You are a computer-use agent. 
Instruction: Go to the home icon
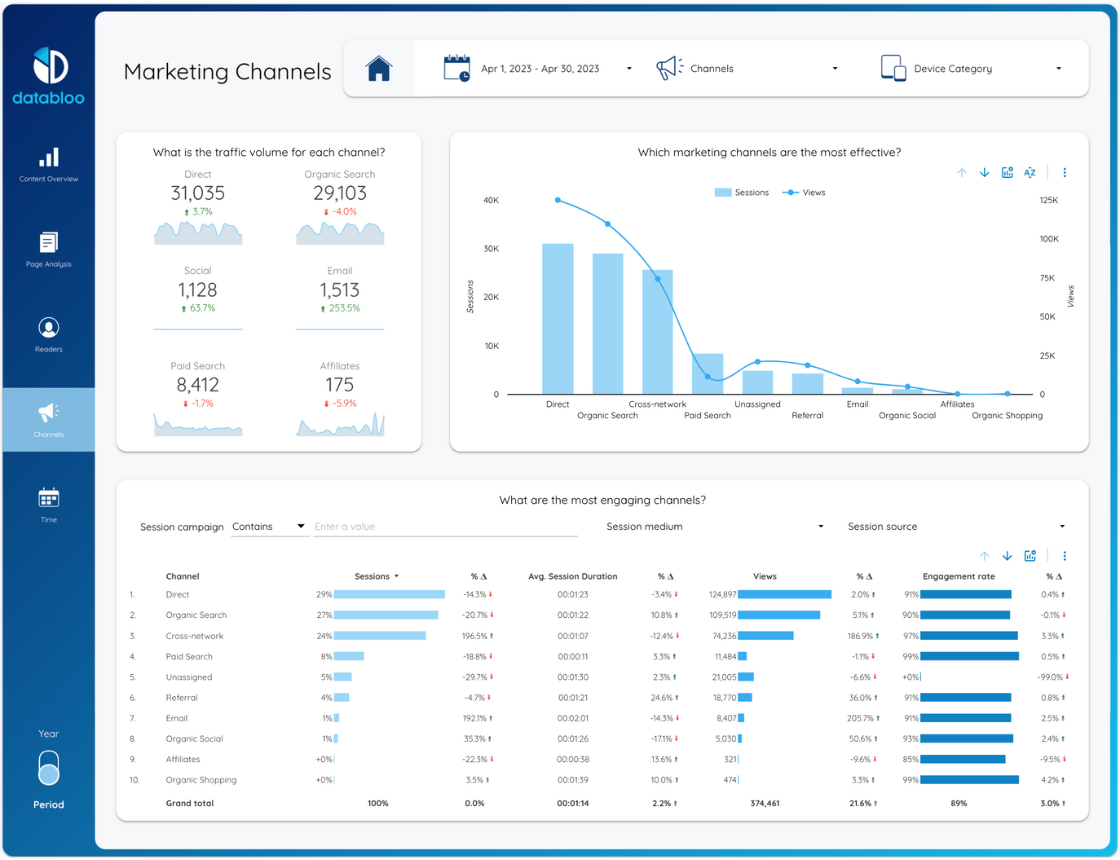(x=379, y=69)
